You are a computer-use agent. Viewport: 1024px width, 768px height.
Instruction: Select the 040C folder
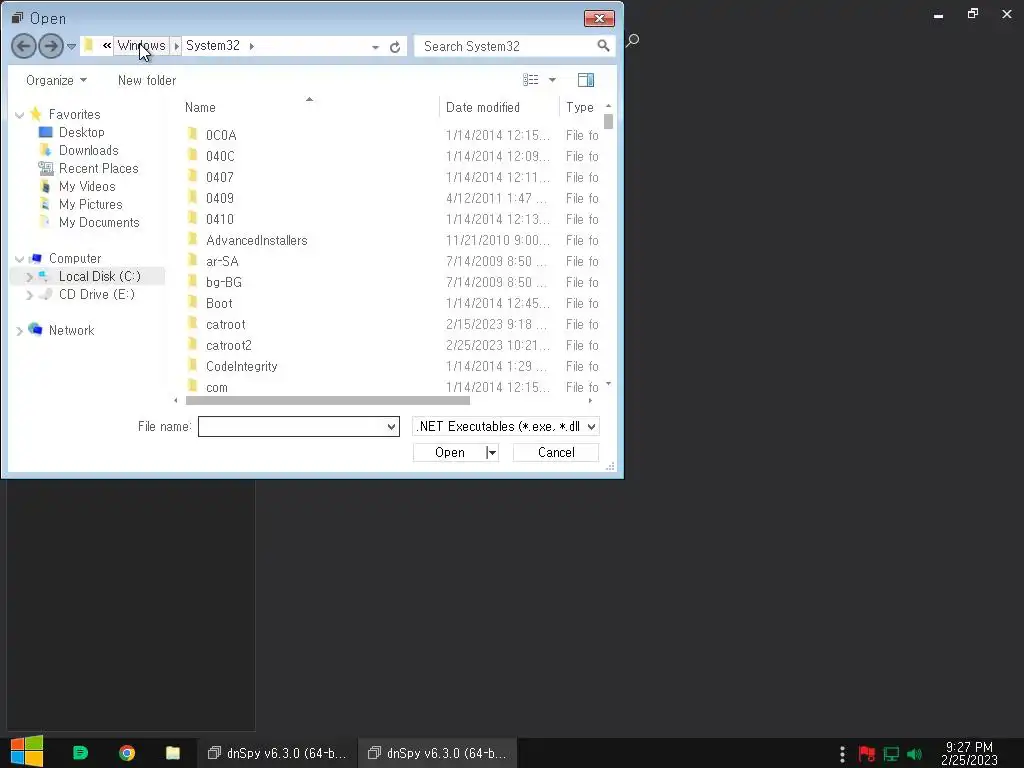tap(219, 156)
